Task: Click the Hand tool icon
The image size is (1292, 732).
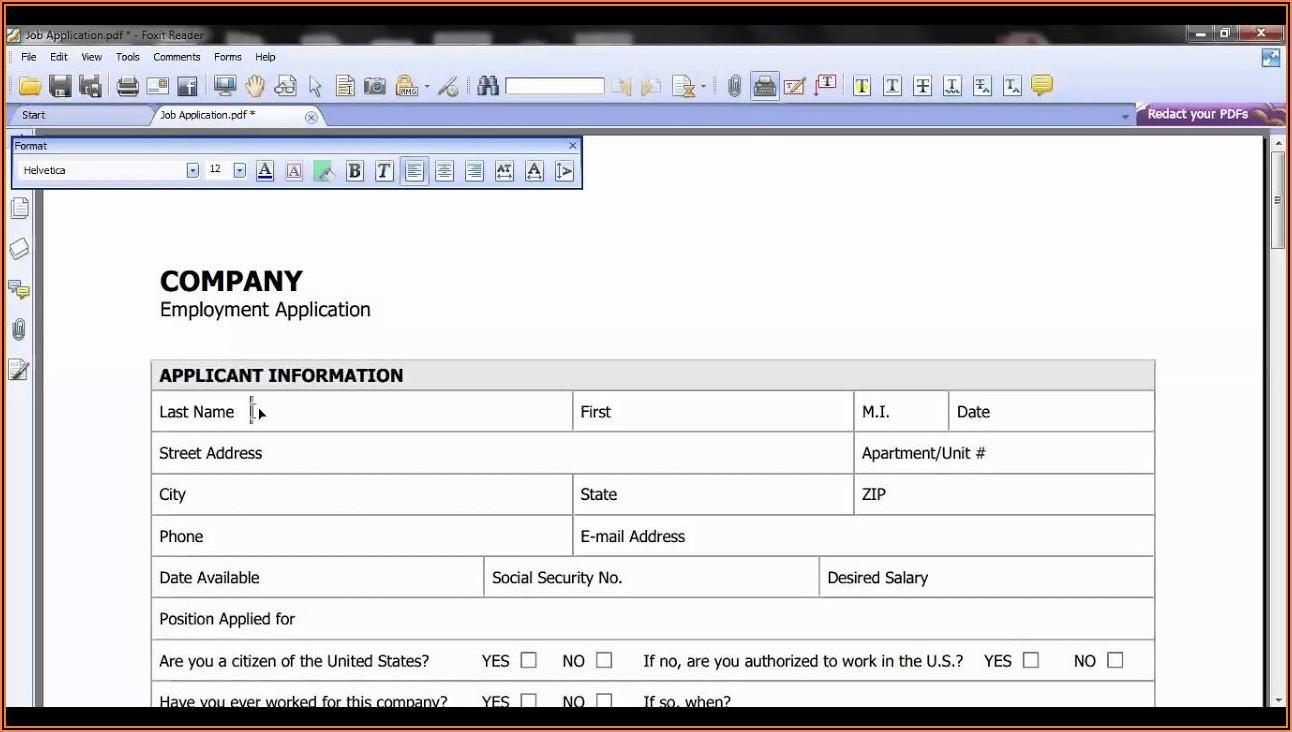Action: (x=255, y=86)
